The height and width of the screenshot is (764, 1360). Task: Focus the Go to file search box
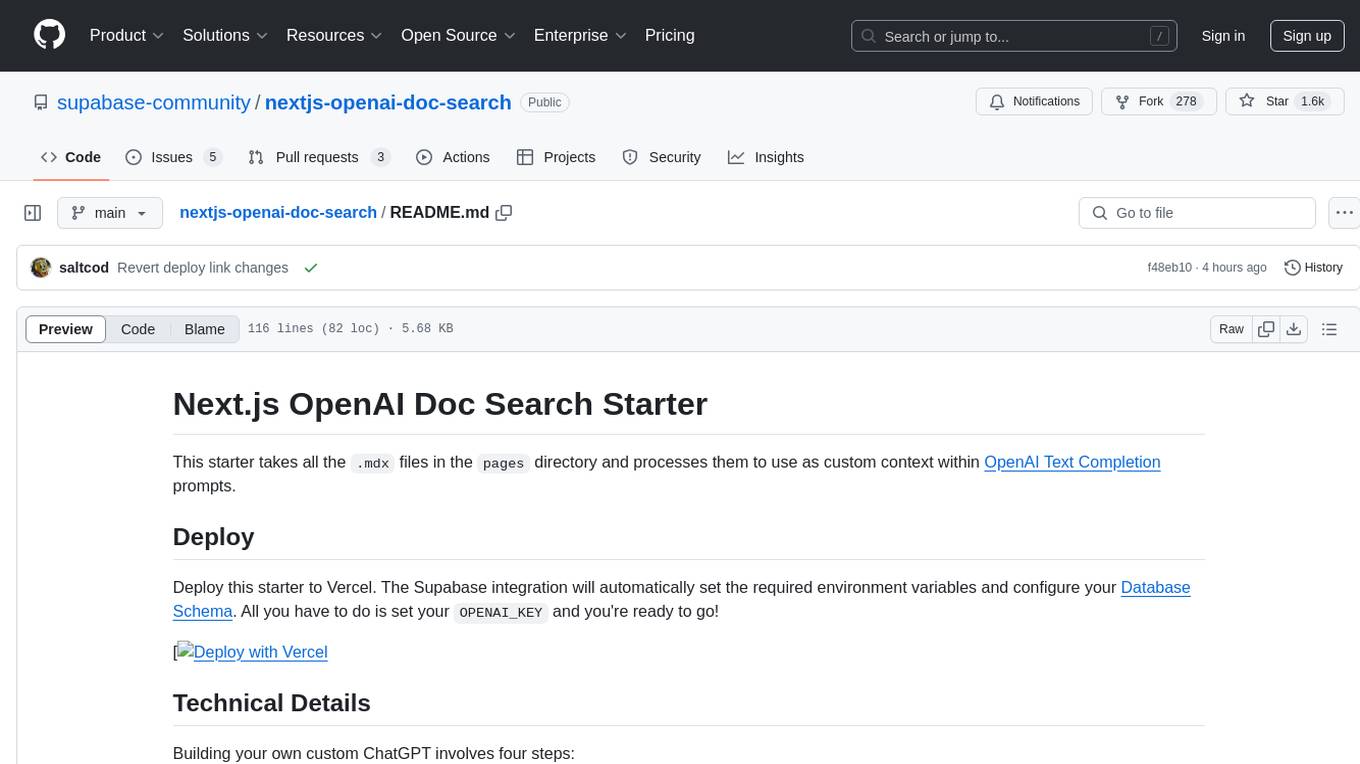coord(1197,213)
